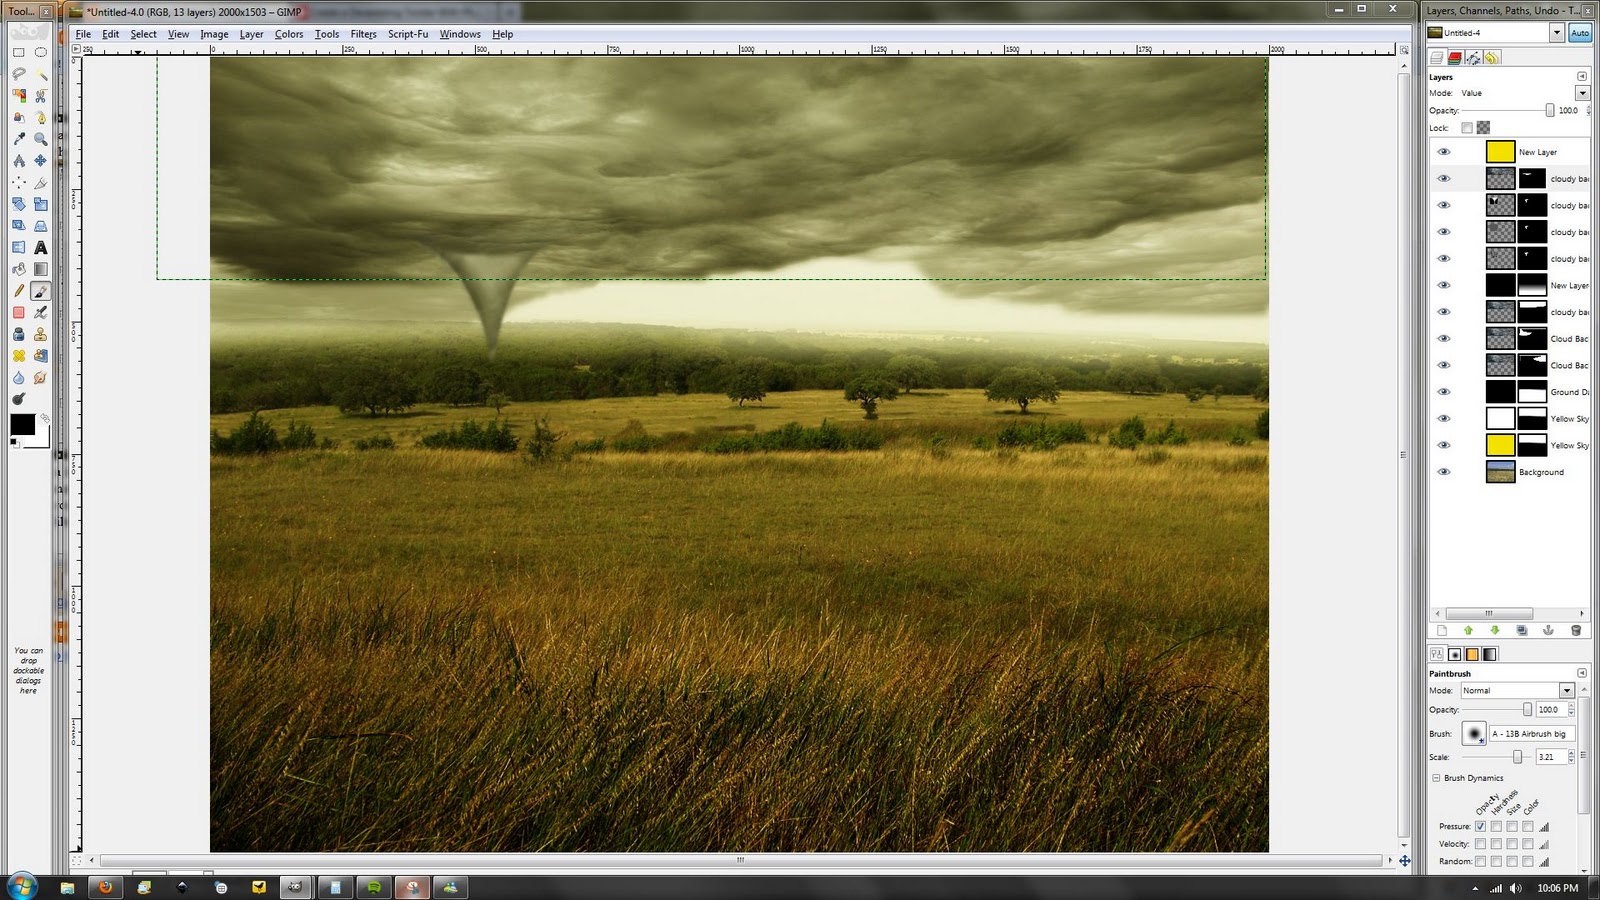Enable Size dynamics for Pressure

(x=1511, y=827)
